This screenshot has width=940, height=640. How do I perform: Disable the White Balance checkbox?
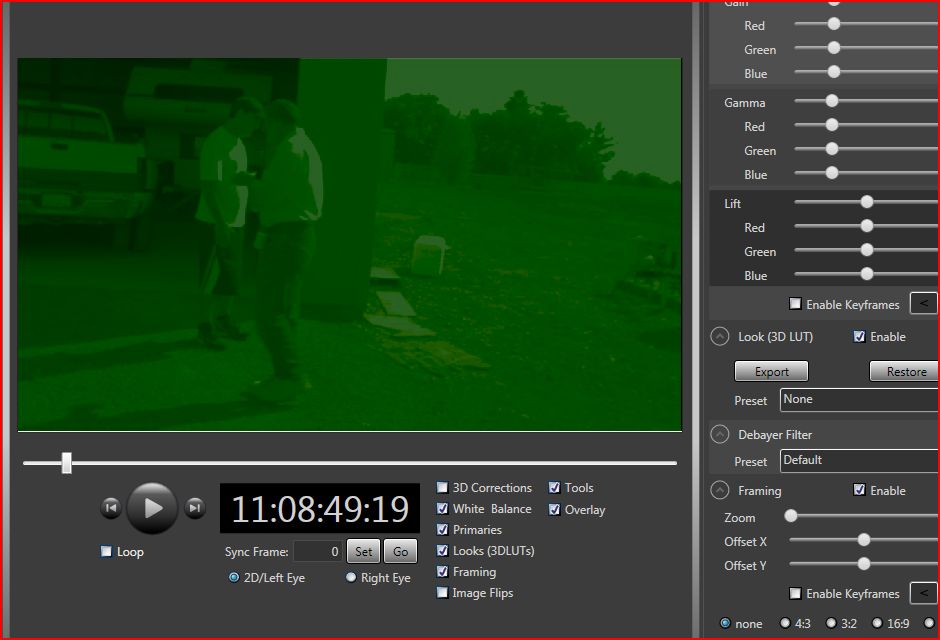[x=443, y=509]
